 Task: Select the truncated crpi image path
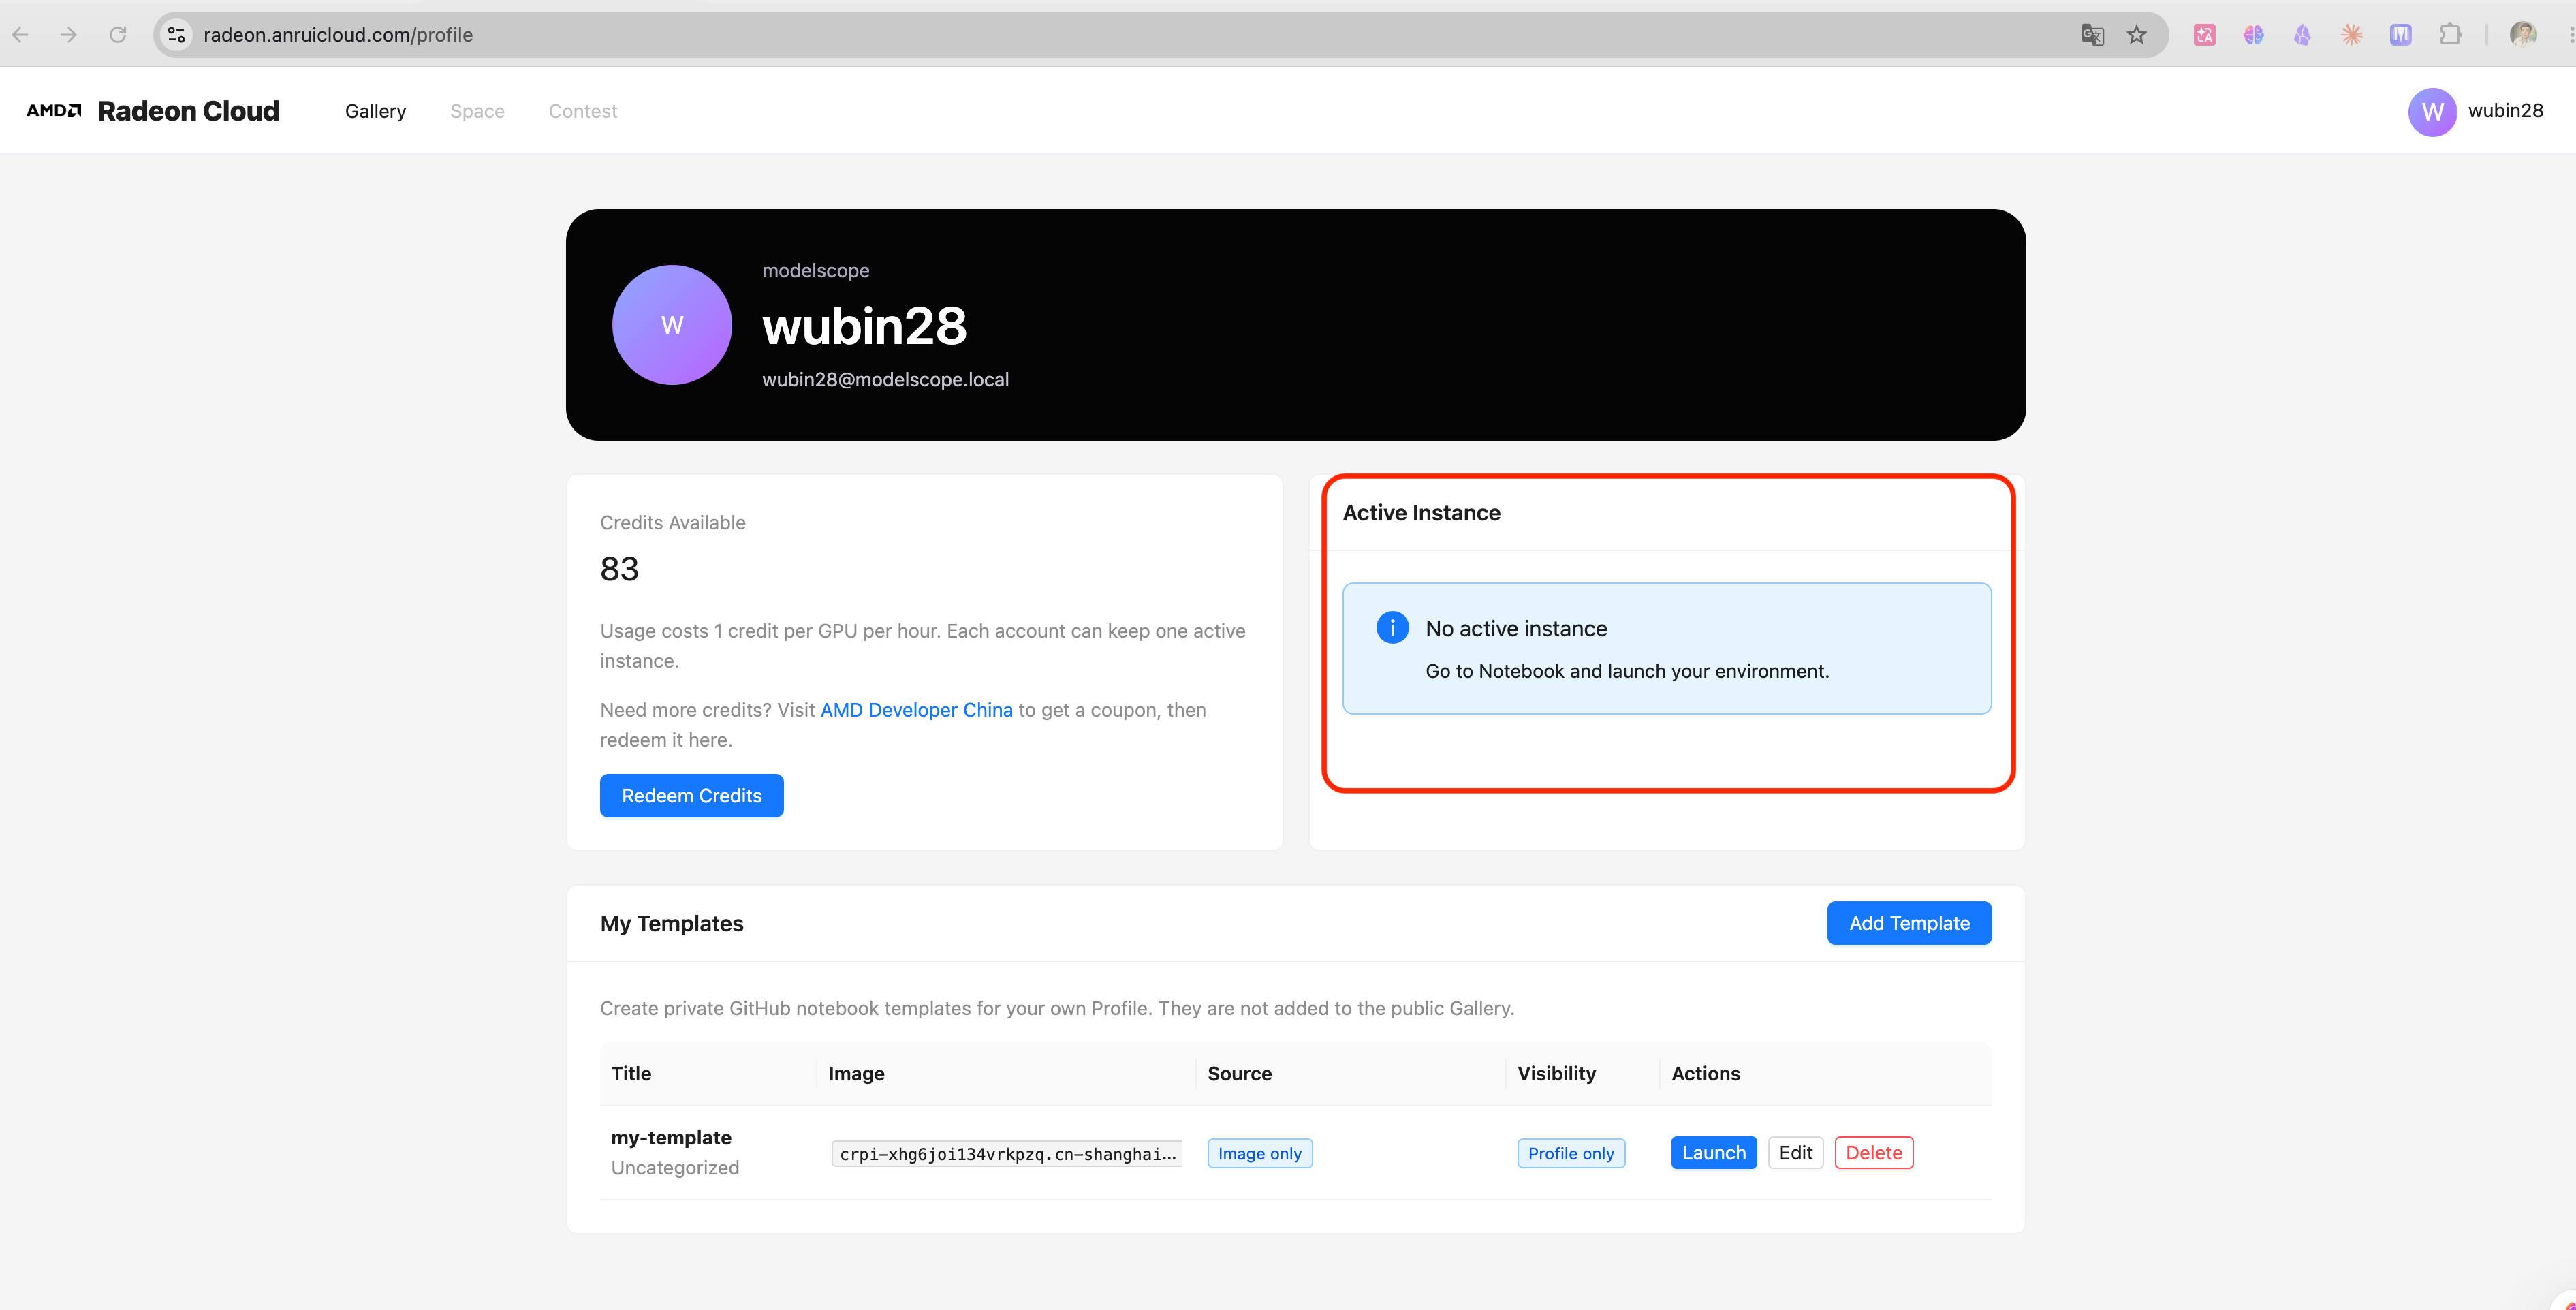pos(1007,1154)
